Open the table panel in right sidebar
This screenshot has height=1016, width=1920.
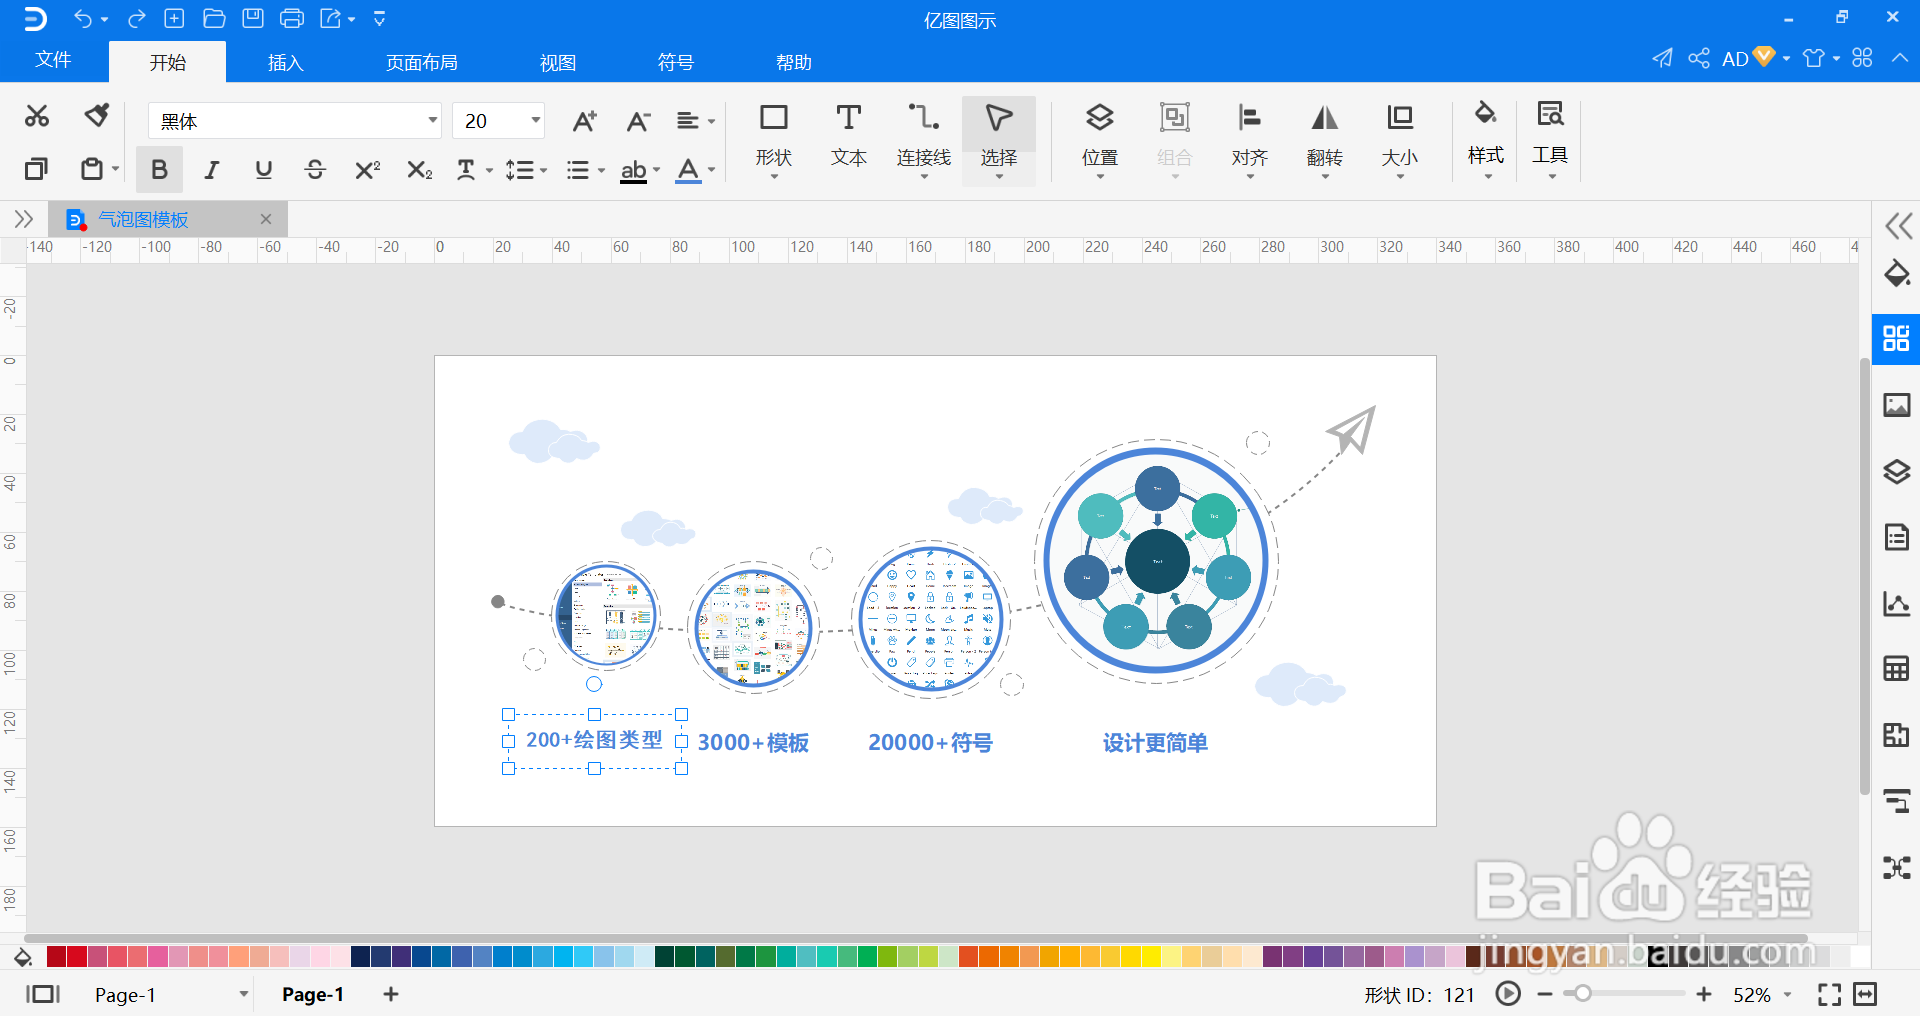(x=1897, y=669)
